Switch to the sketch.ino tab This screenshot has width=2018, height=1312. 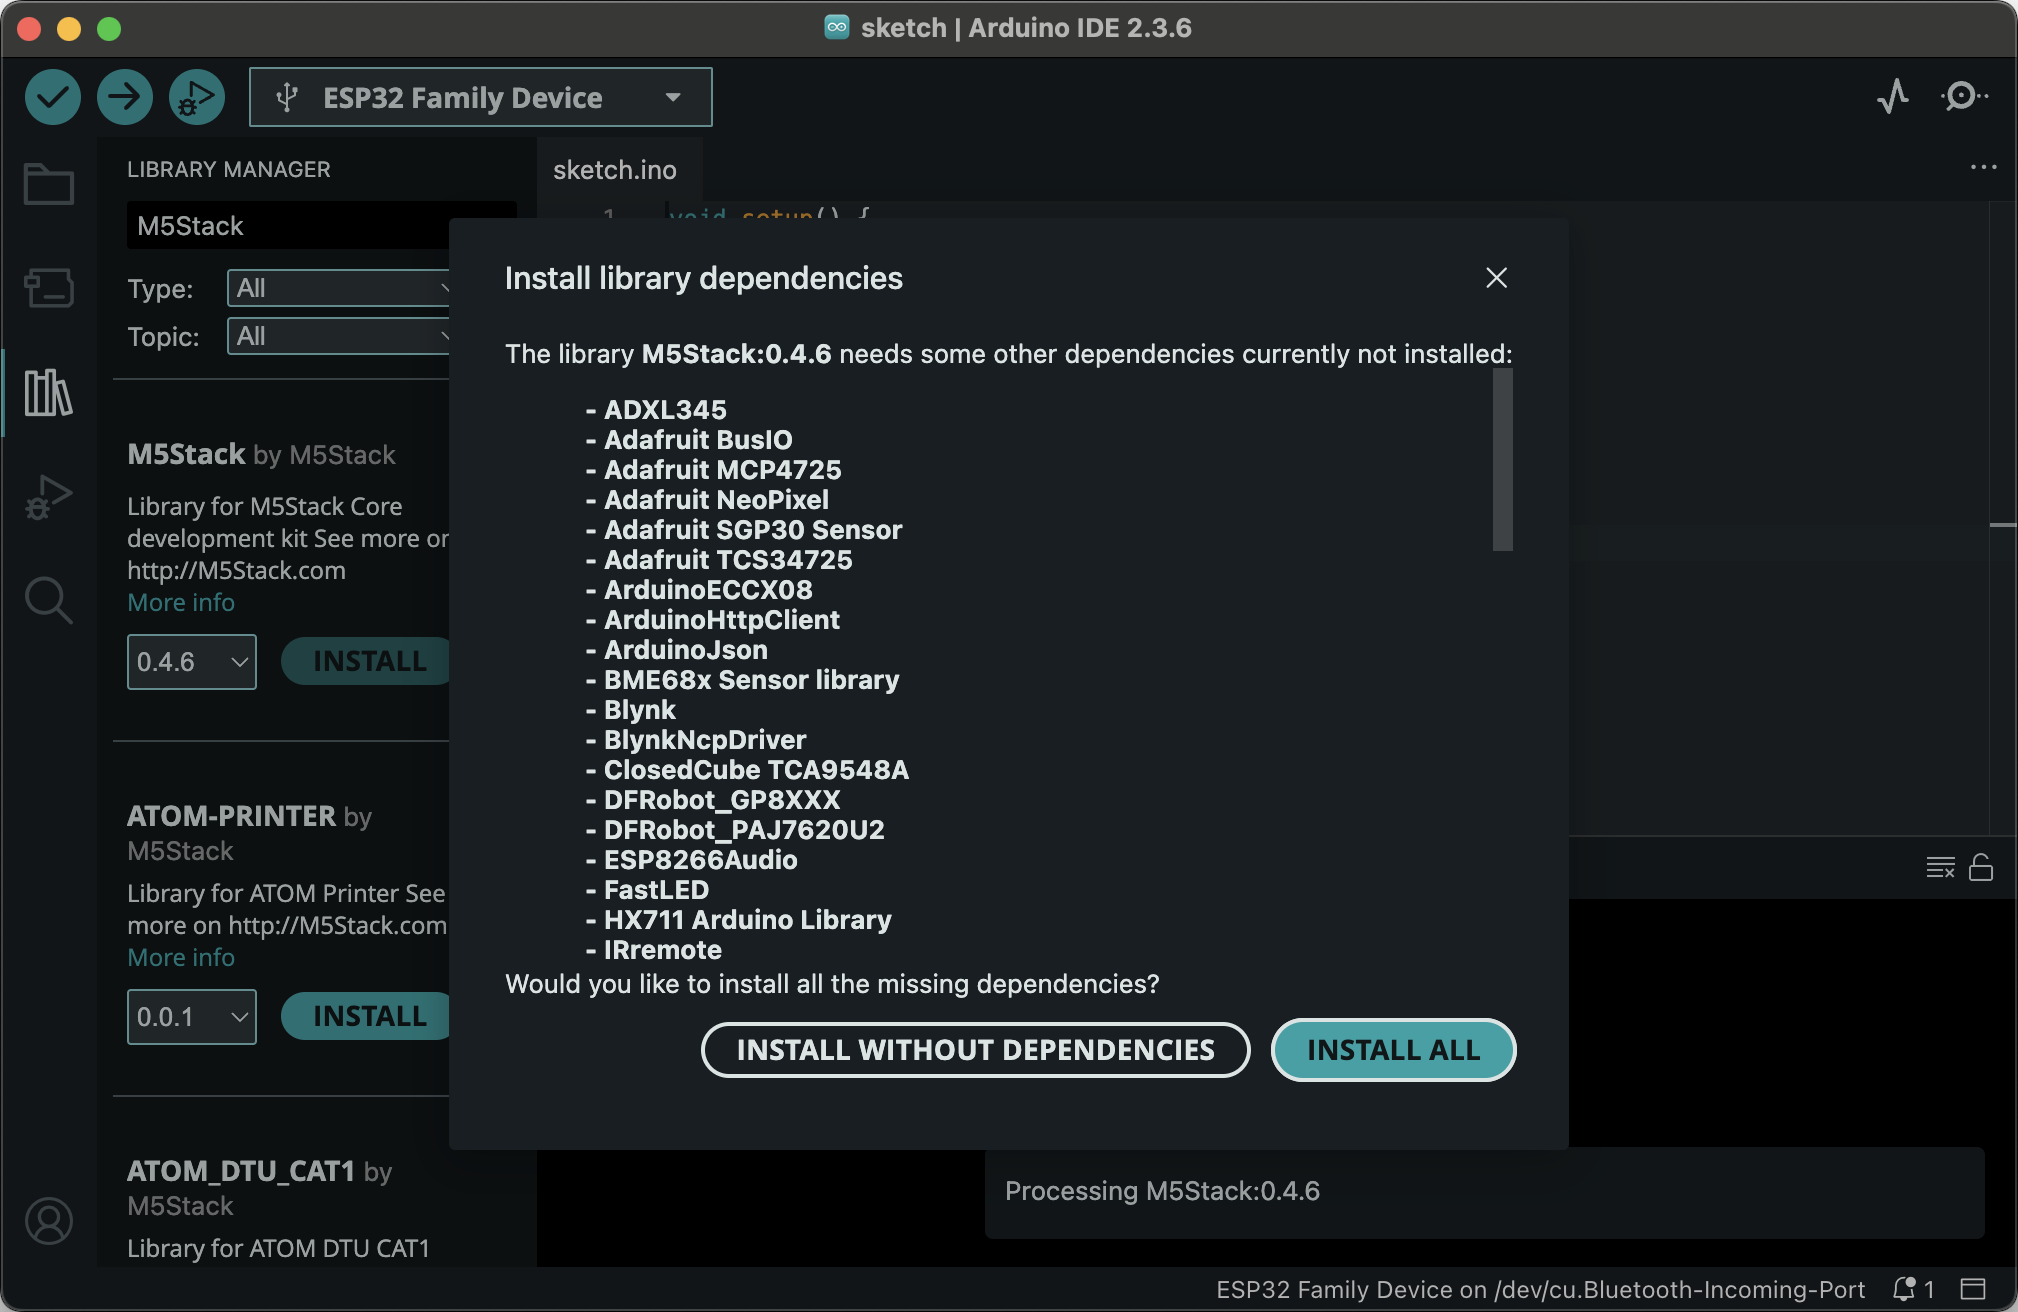point(614,170)
